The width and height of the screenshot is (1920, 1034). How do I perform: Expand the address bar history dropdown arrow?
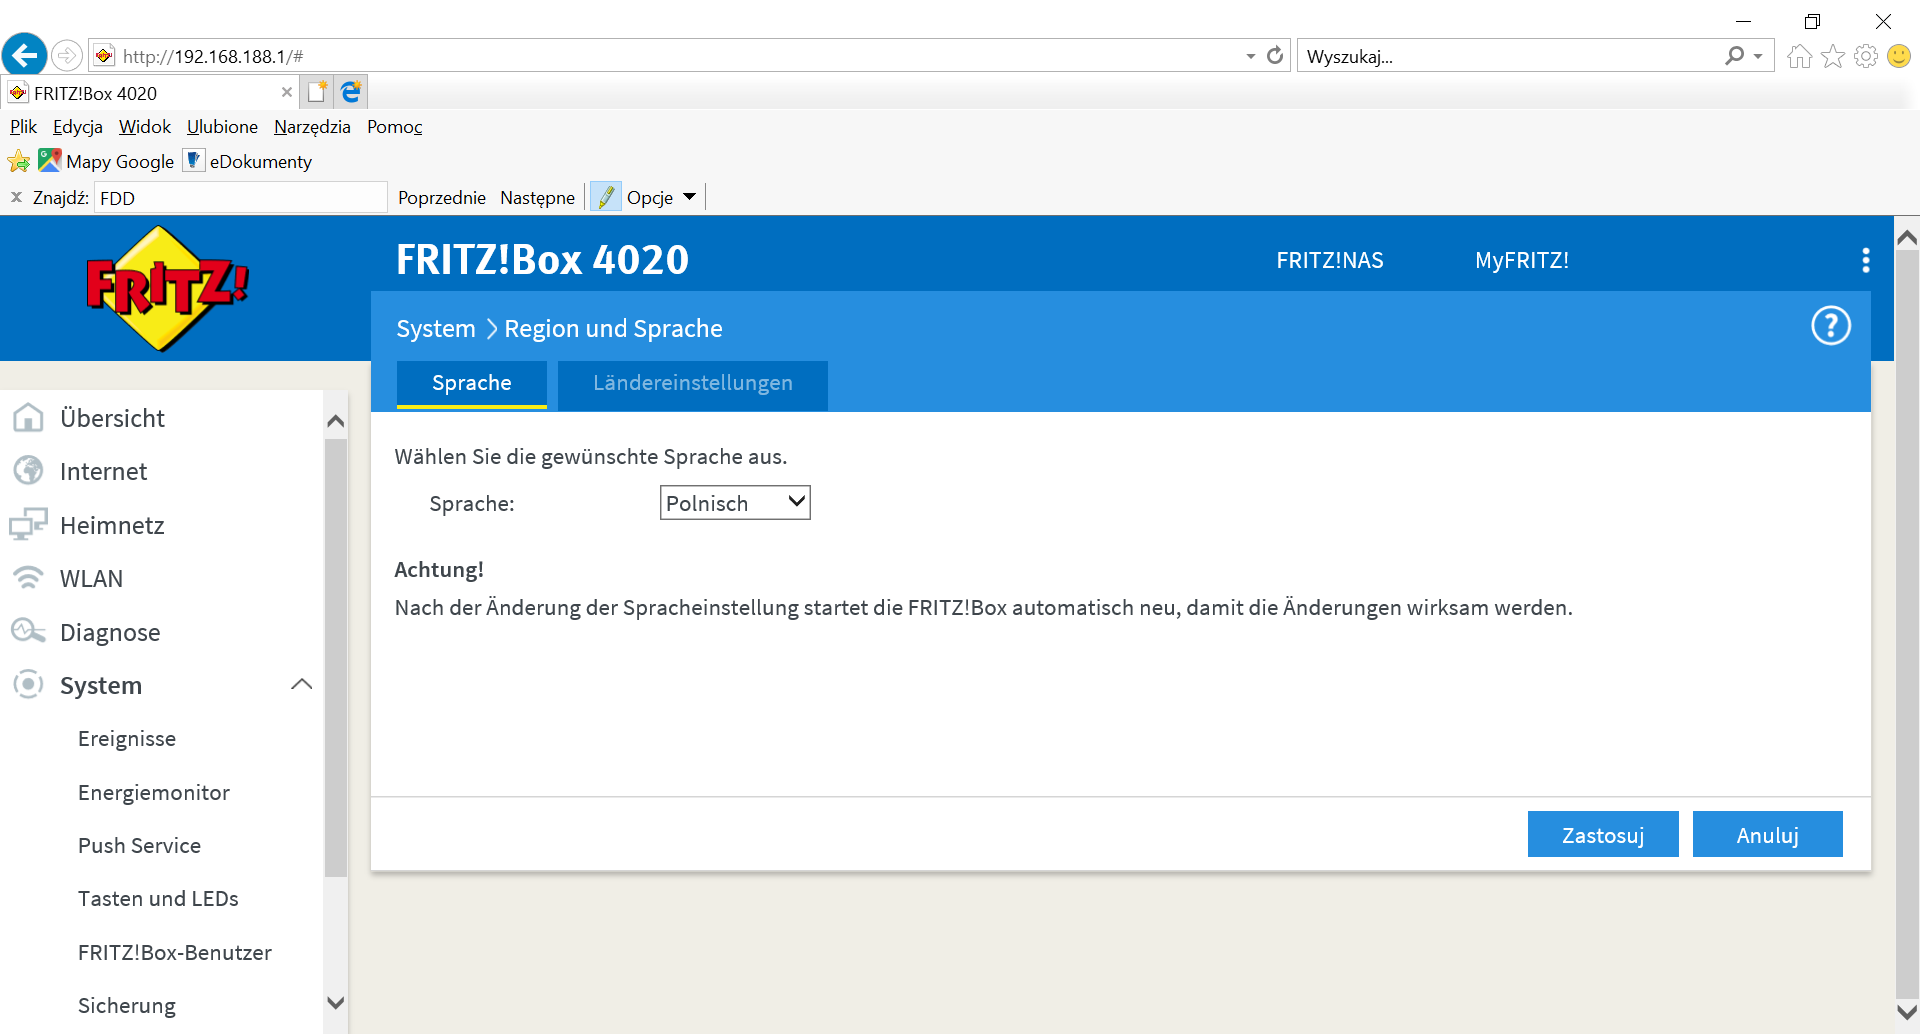click(x=1251, y=57)
